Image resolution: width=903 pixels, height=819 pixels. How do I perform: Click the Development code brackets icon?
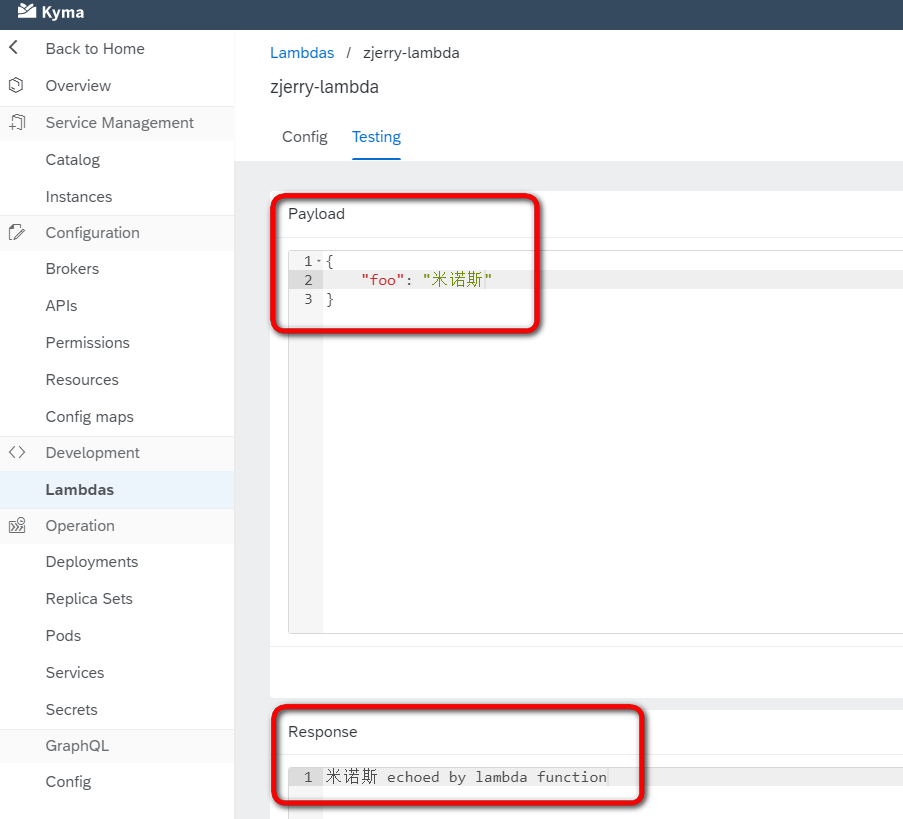coord(17,452)
